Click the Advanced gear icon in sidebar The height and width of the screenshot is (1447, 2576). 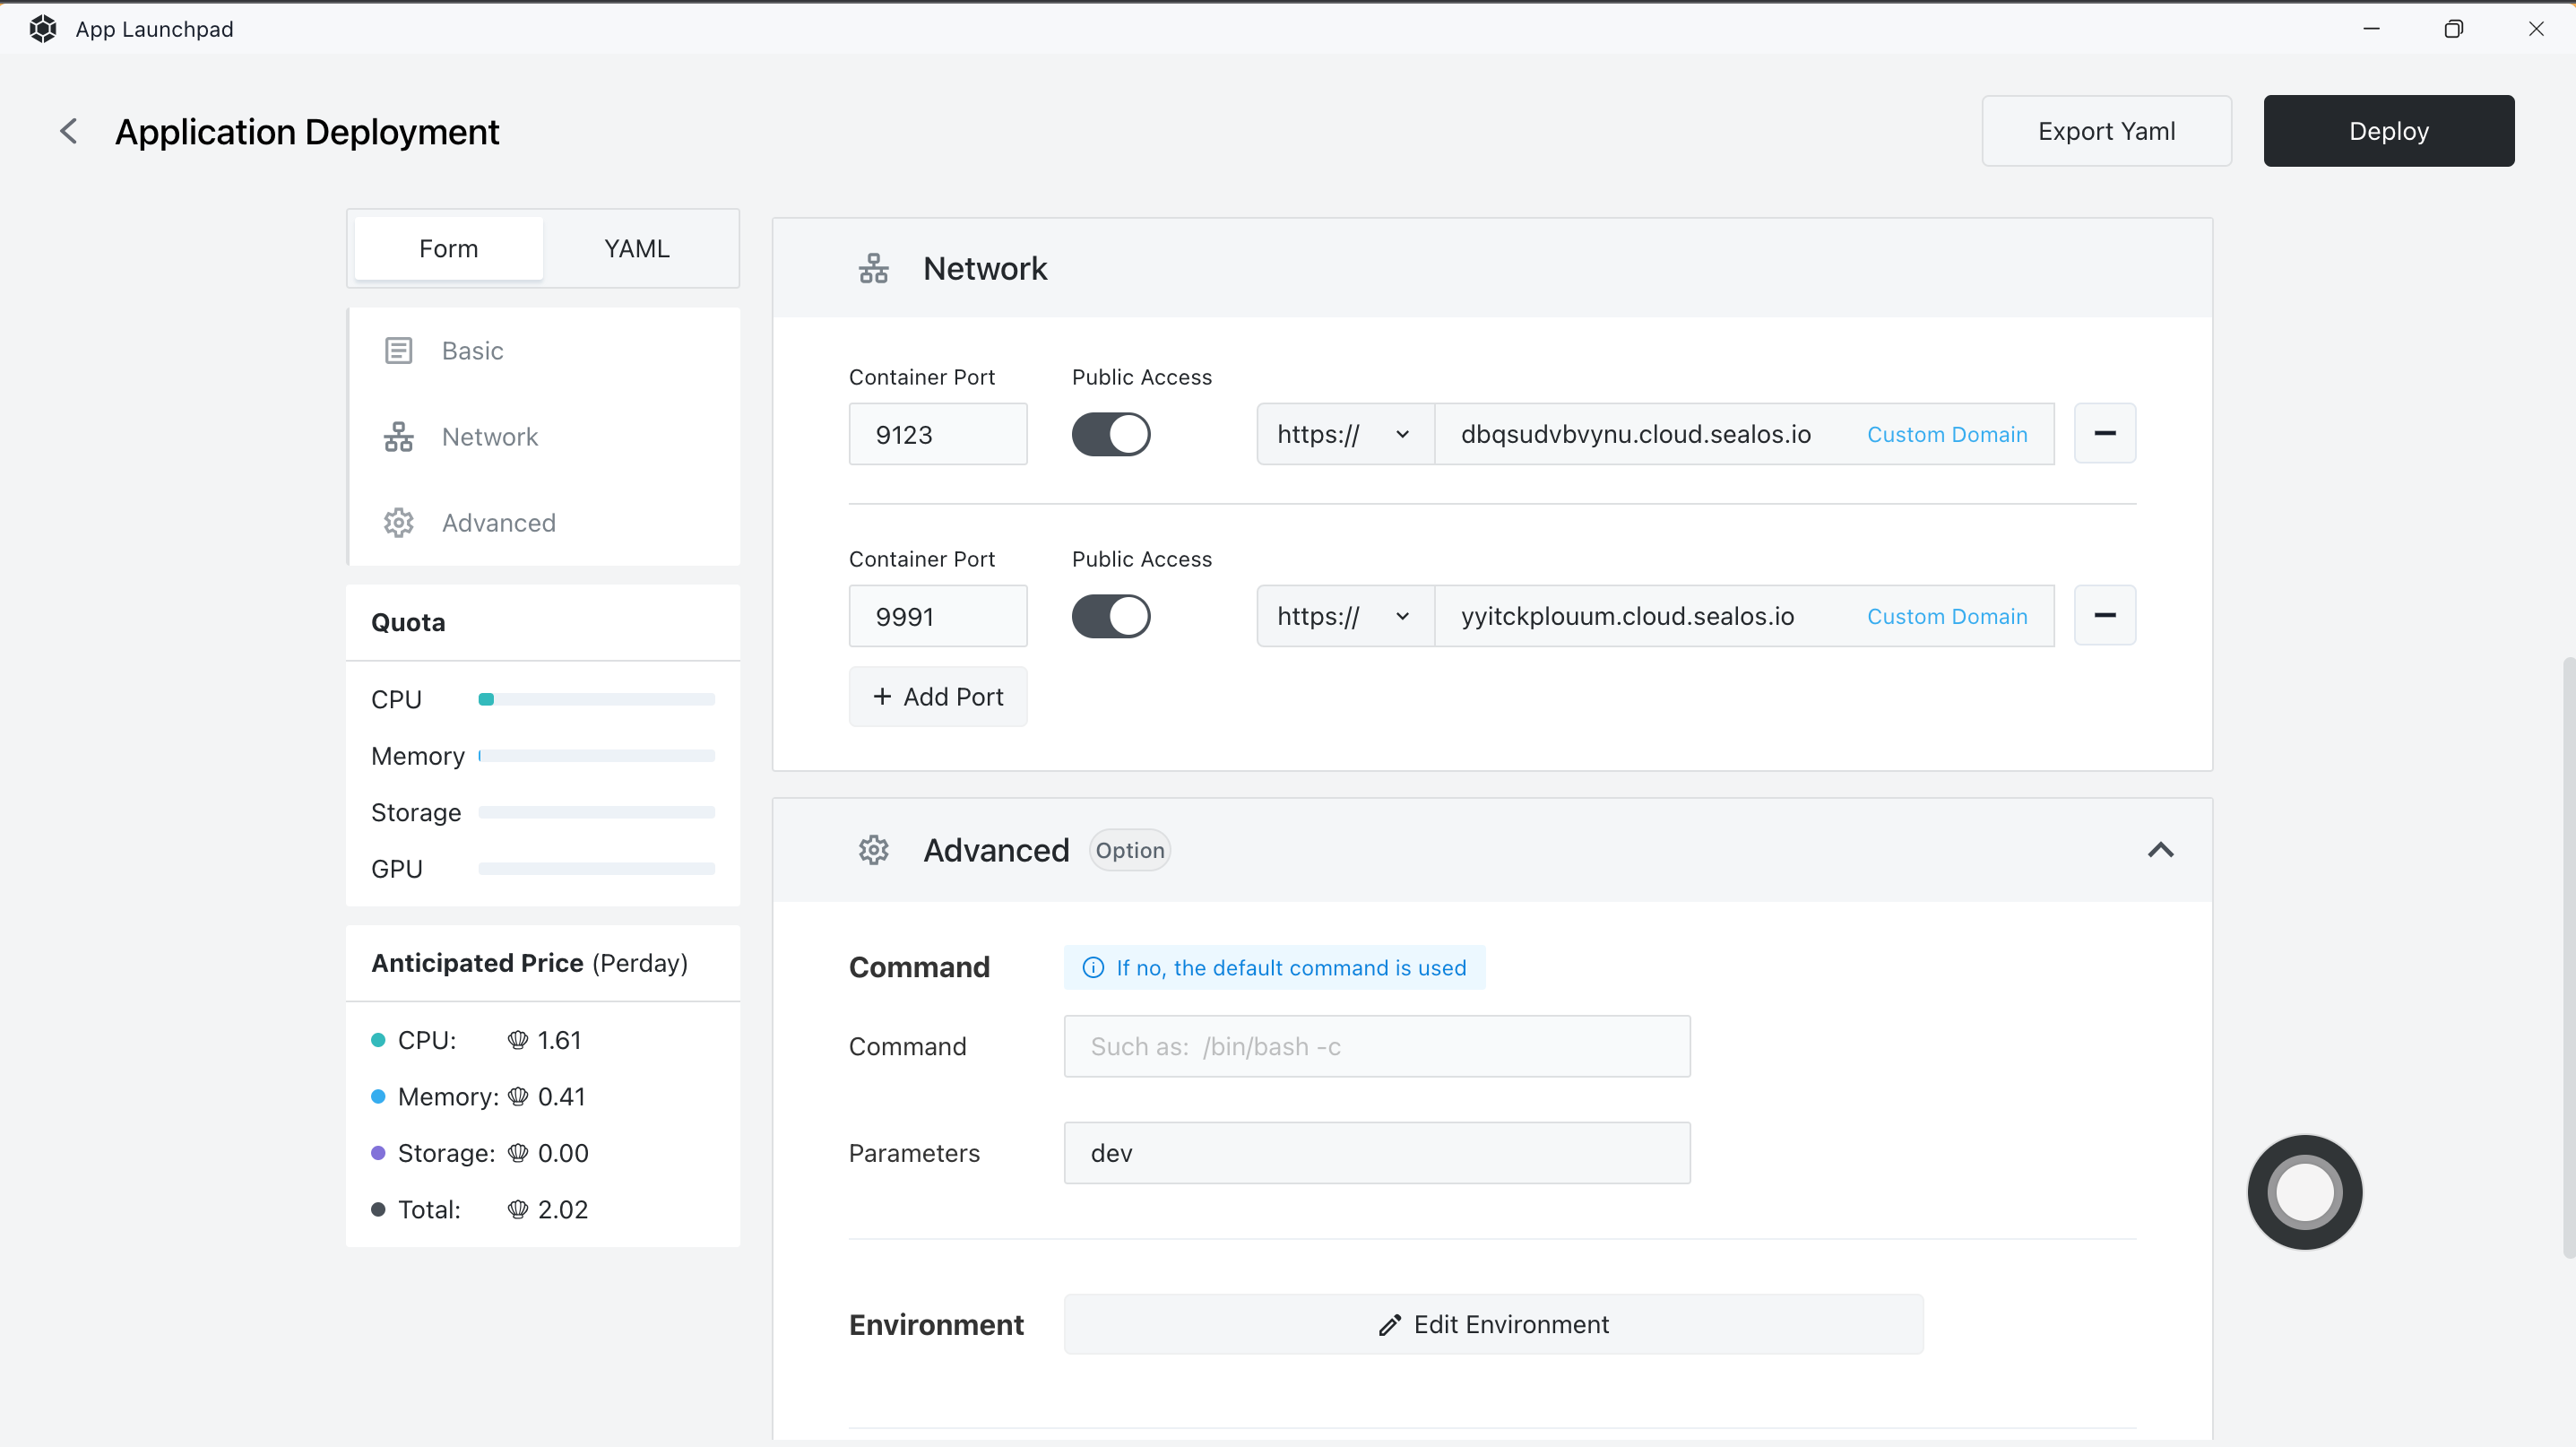(398, 523)
